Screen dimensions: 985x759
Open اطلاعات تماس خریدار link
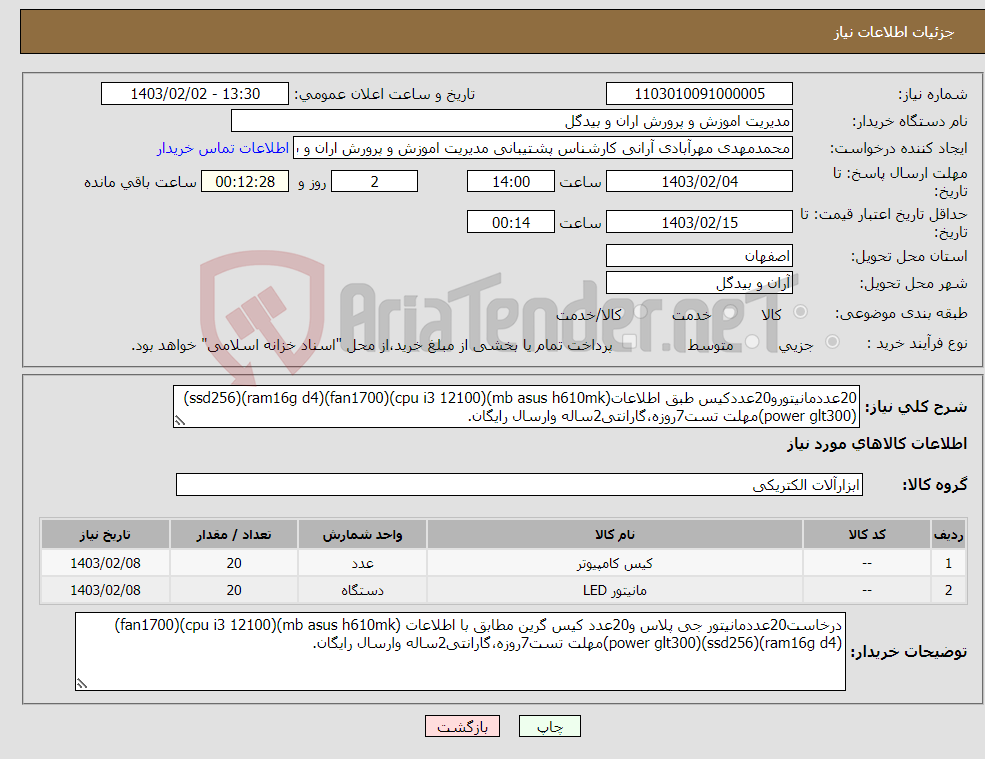tap(222, 148)
